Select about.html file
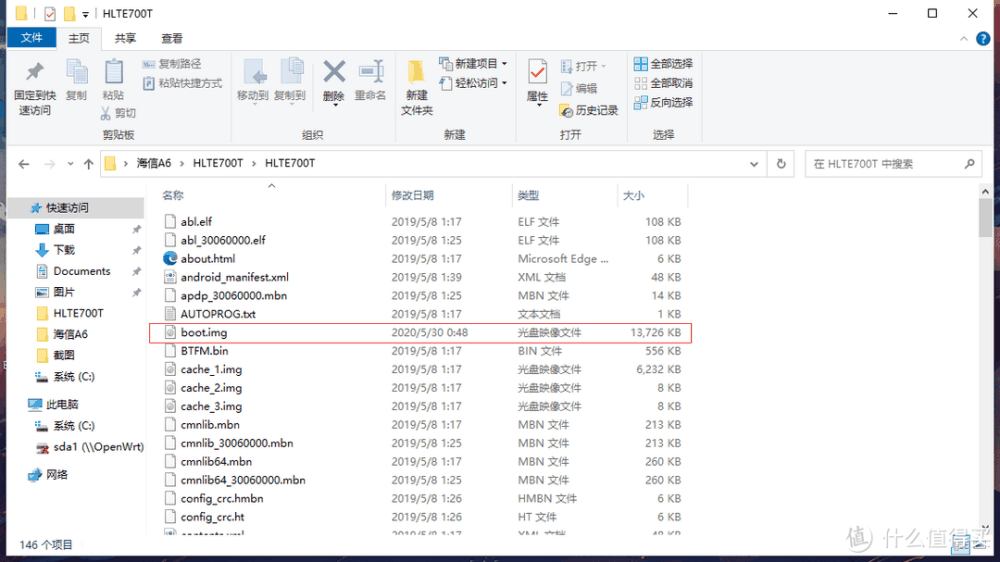 207,258
